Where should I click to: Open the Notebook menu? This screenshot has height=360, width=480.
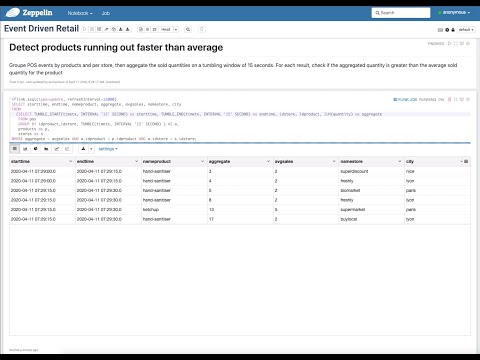(80, 13)
